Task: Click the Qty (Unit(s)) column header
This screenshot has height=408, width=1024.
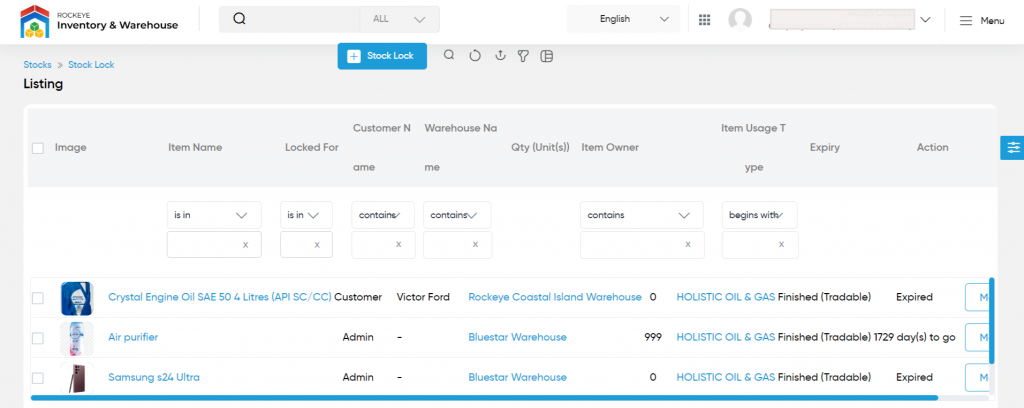Action: [x=540, y=148]
